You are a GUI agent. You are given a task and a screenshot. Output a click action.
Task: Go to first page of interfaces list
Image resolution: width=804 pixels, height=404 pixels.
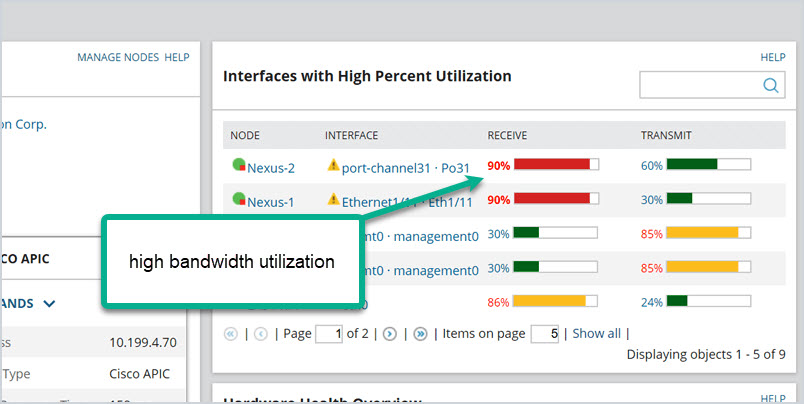pos(231,334)
